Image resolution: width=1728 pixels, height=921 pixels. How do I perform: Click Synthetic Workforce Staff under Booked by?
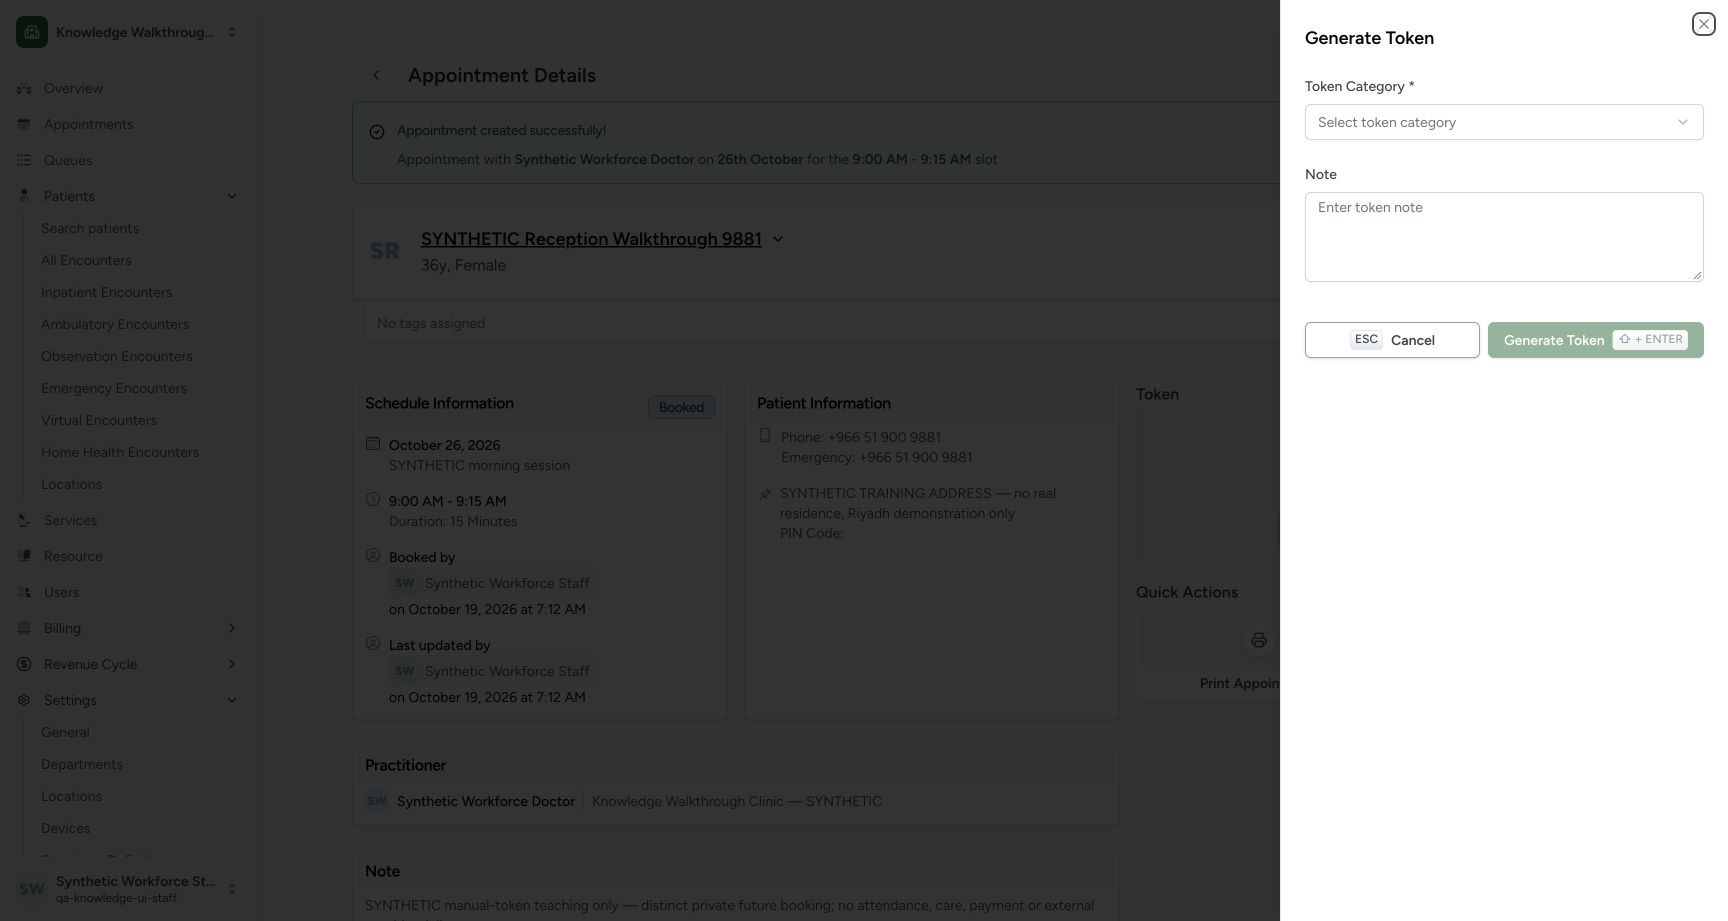coord(507,583)
